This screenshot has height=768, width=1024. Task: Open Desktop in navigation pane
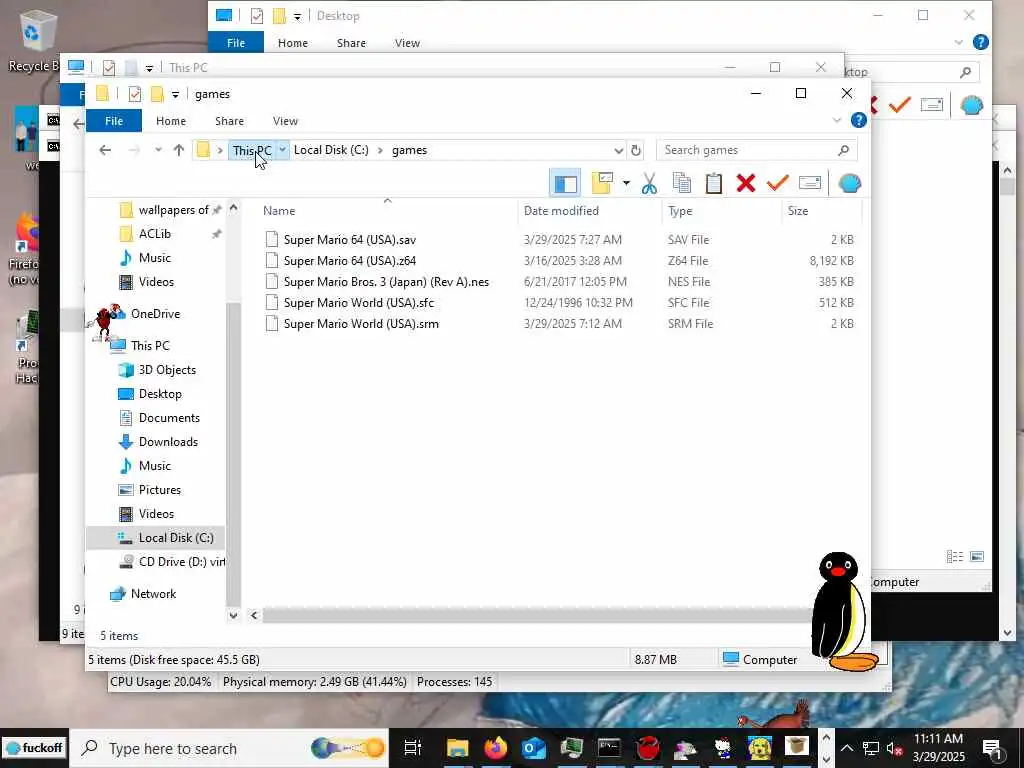click(x=160, y=394)
